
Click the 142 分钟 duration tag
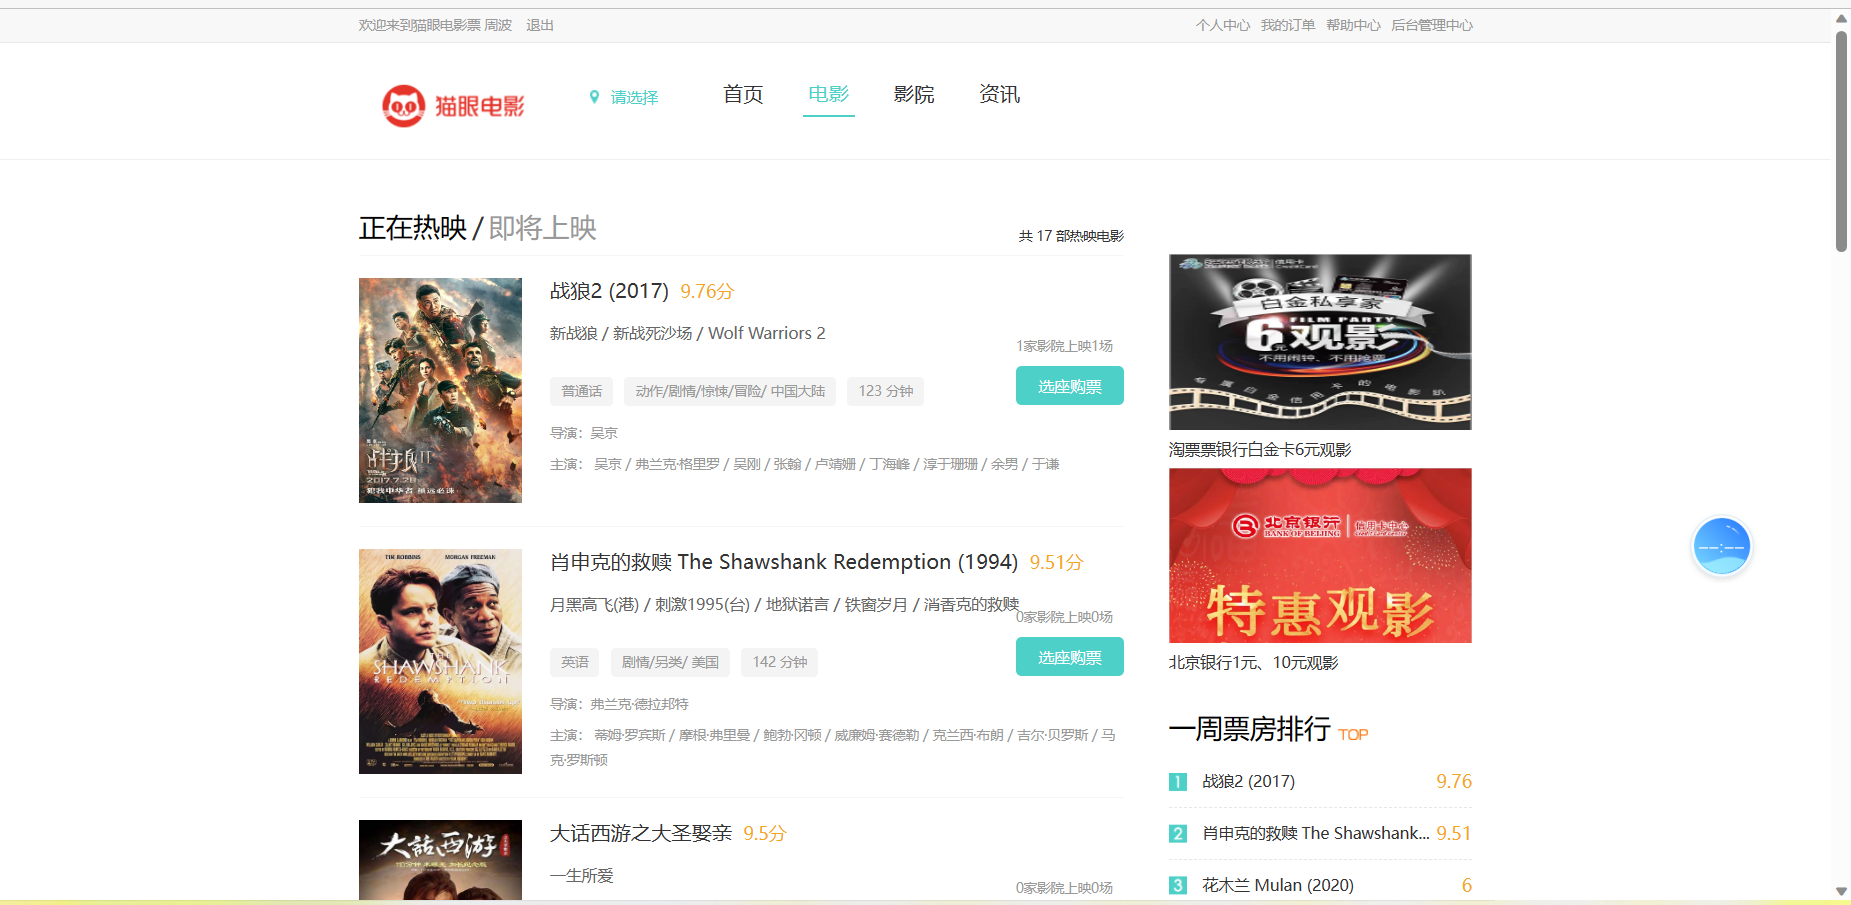tap(780, 662)
